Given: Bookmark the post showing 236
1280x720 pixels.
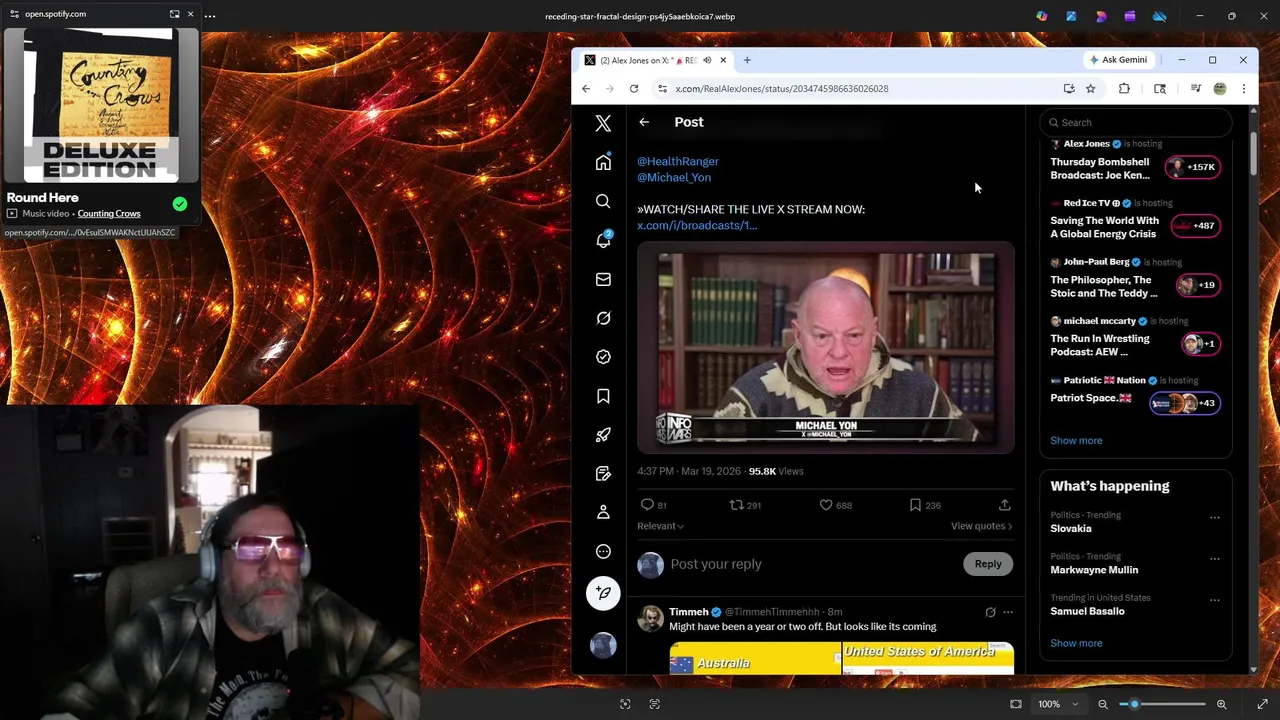Looking at the screenshot, I should [x=915, y=505].
